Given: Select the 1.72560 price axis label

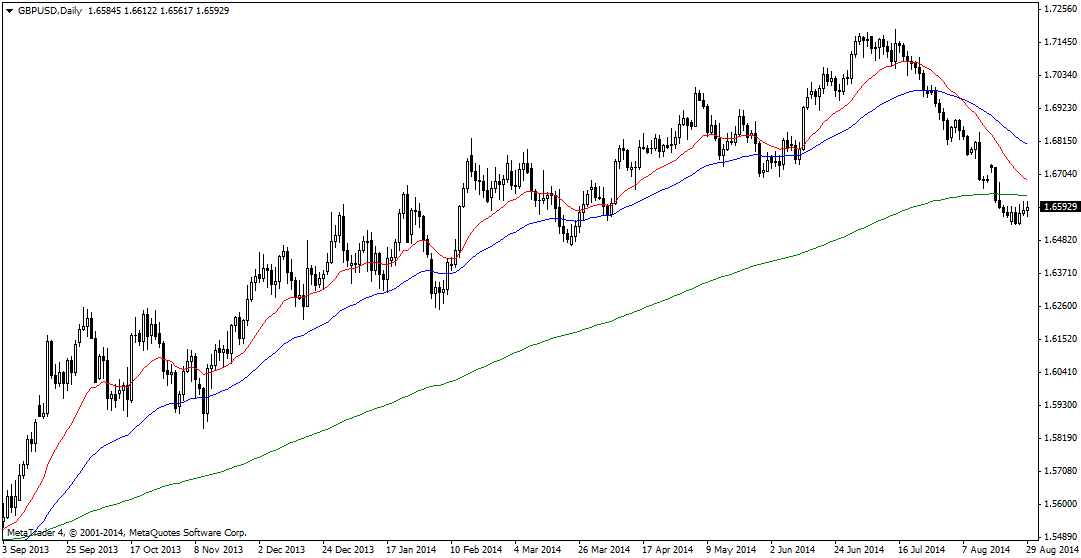Looking at the screenshot, I should (x=1059, y=9).
